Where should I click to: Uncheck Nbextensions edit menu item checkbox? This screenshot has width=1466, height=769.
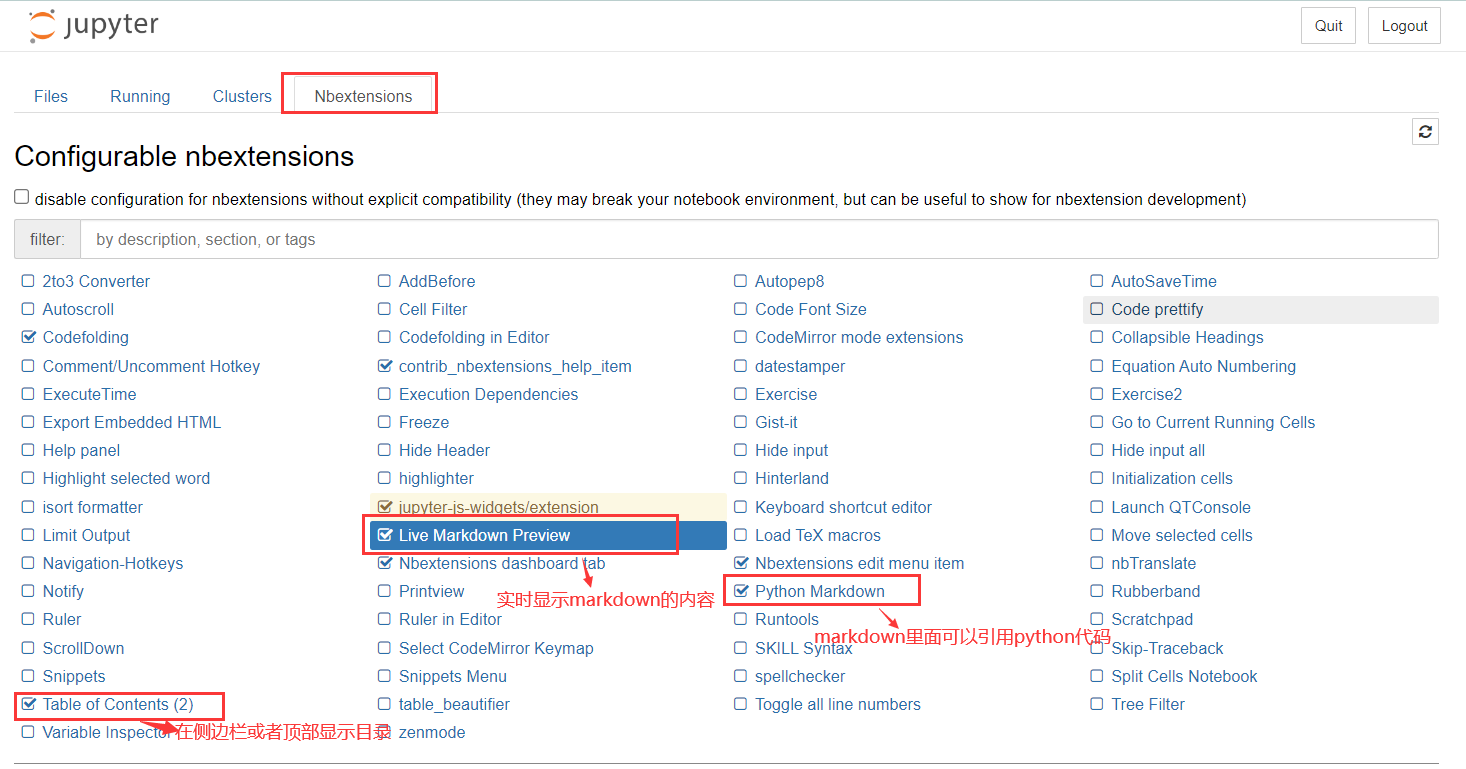coord(740,564)
